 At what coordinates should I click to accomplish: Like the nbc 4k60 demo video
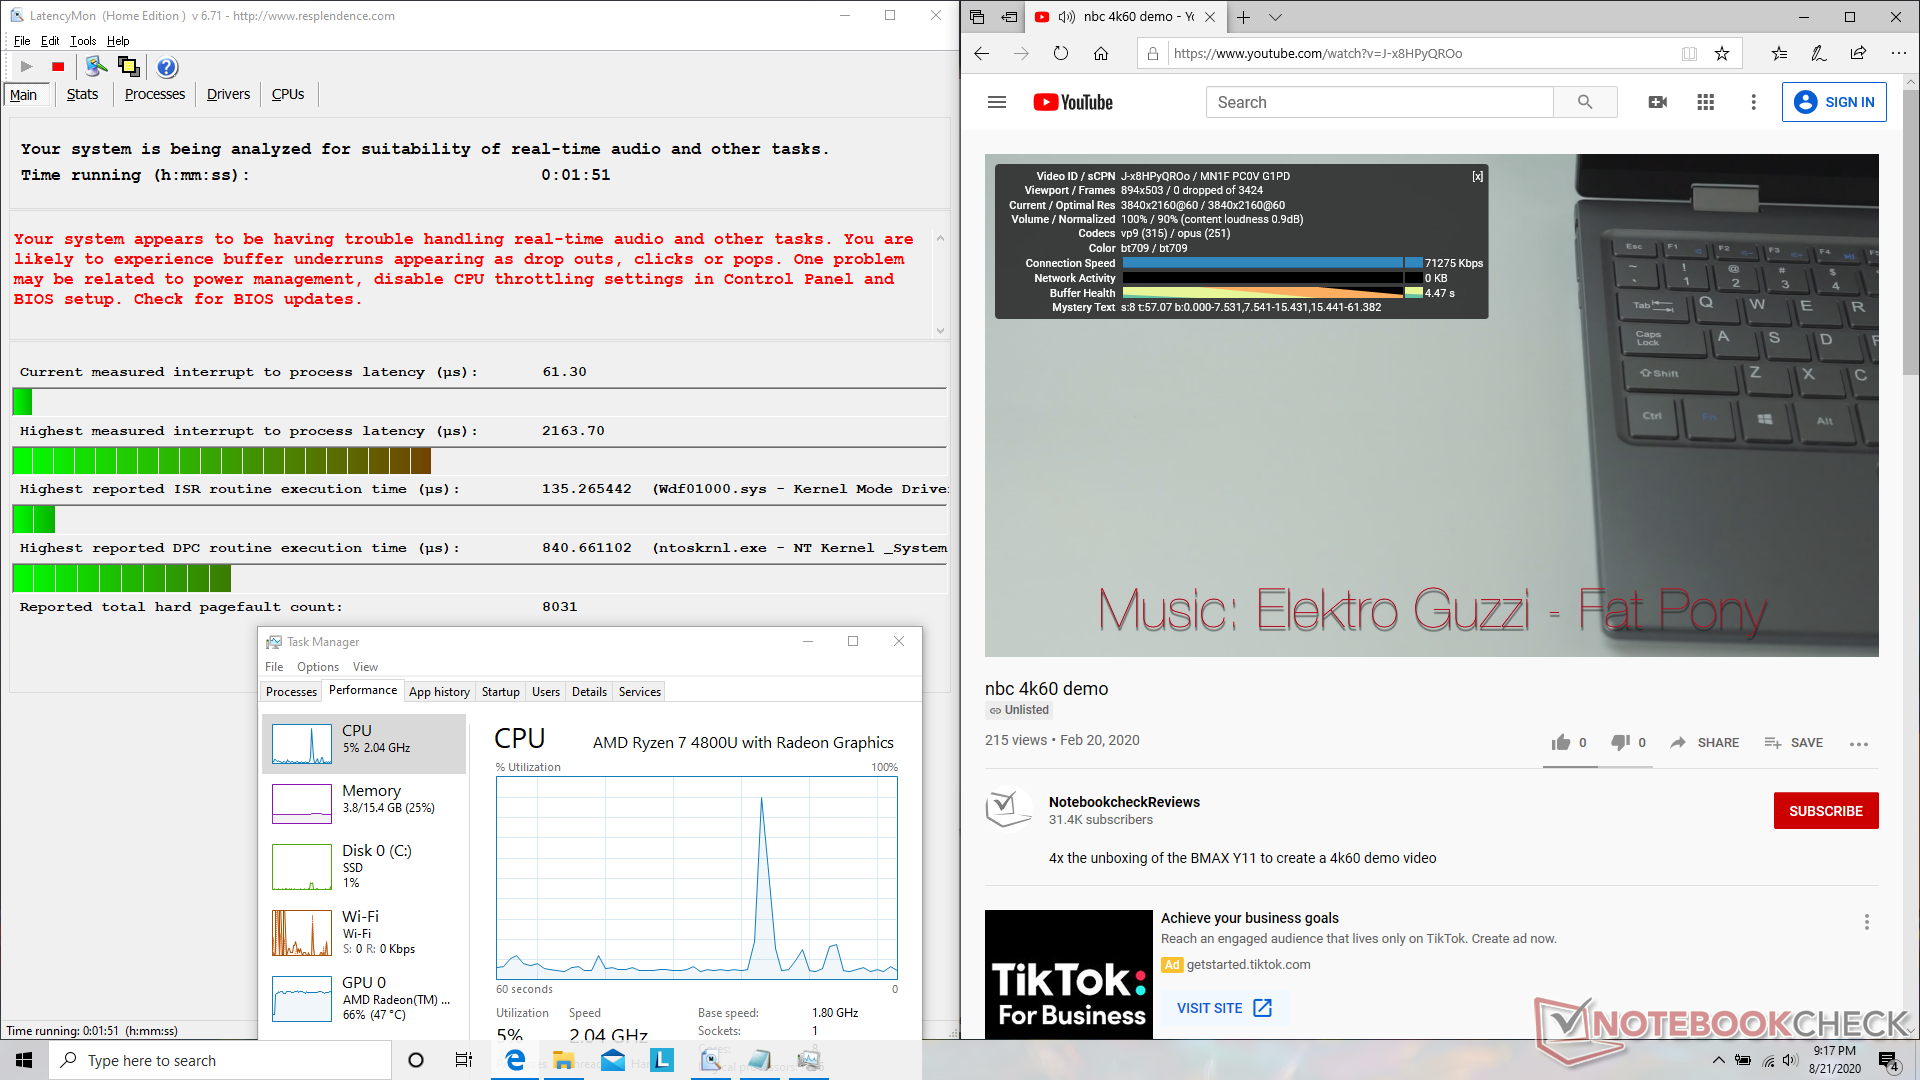click(1561, 742)
